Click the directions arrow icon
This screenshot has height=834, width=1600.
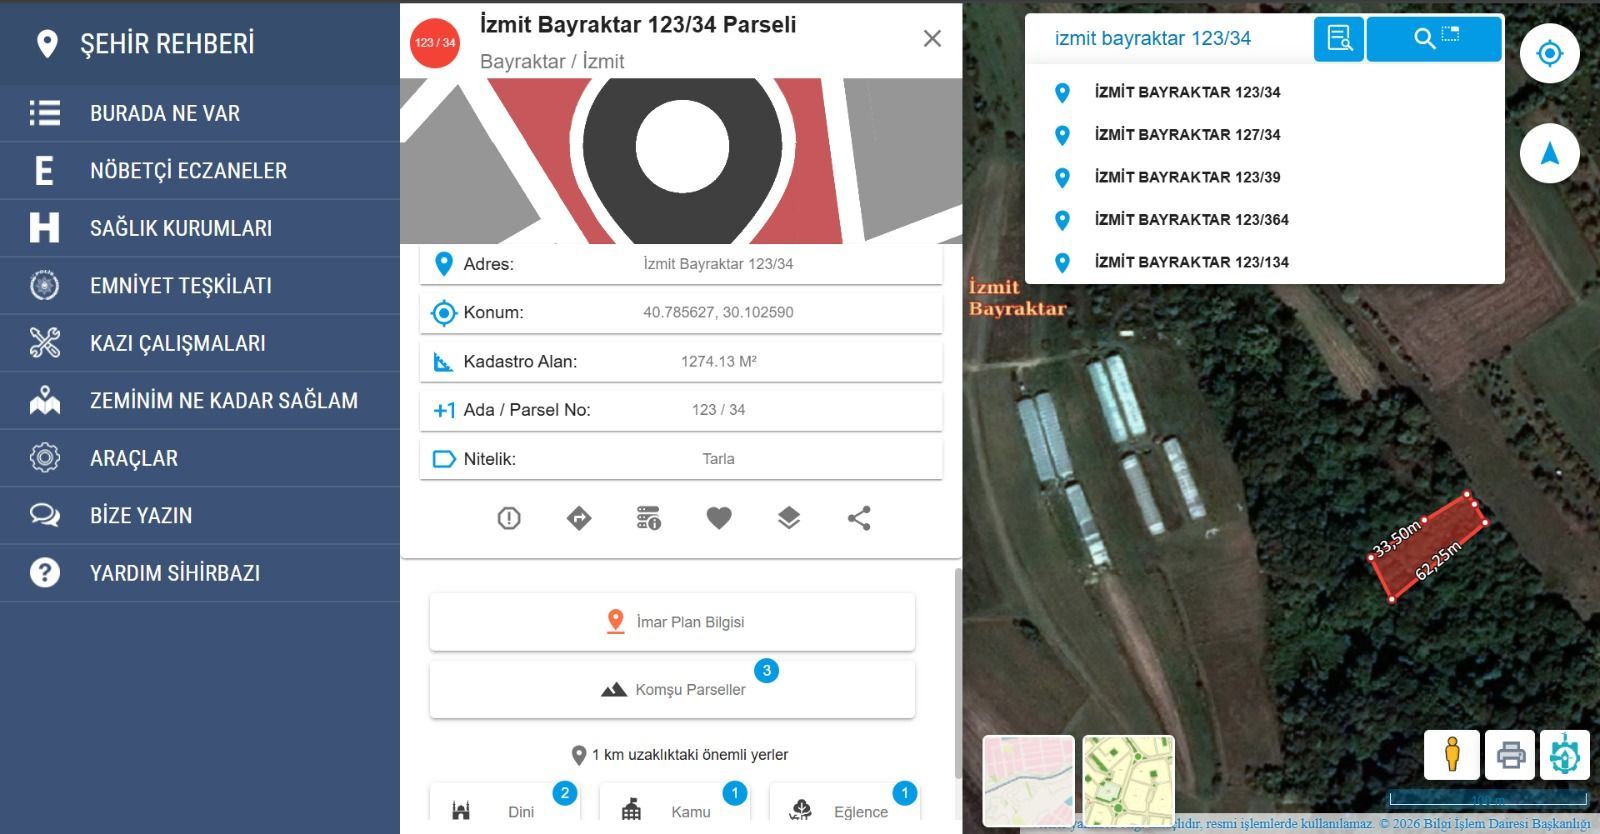point(579,518)
